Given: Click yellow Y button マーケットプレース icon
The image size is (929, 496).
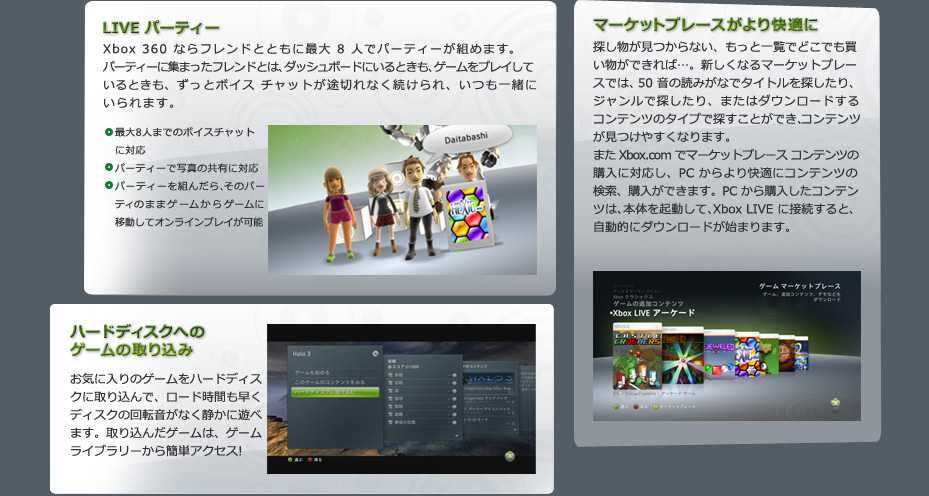Looking at the screenshot, I should (655, 407).
